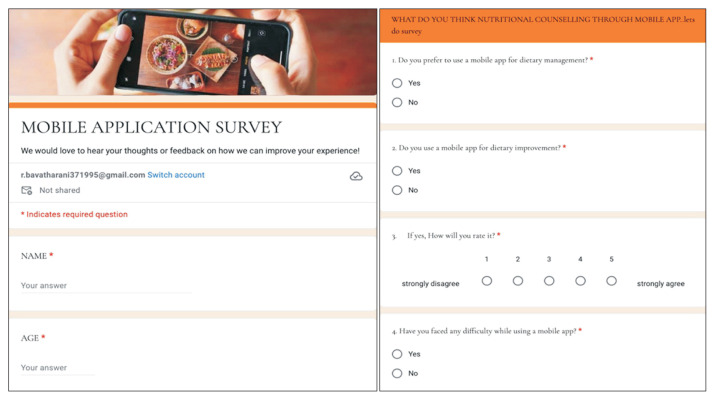Select No for difficulty using app
The image size is (715, 400).
pos(397,373)
